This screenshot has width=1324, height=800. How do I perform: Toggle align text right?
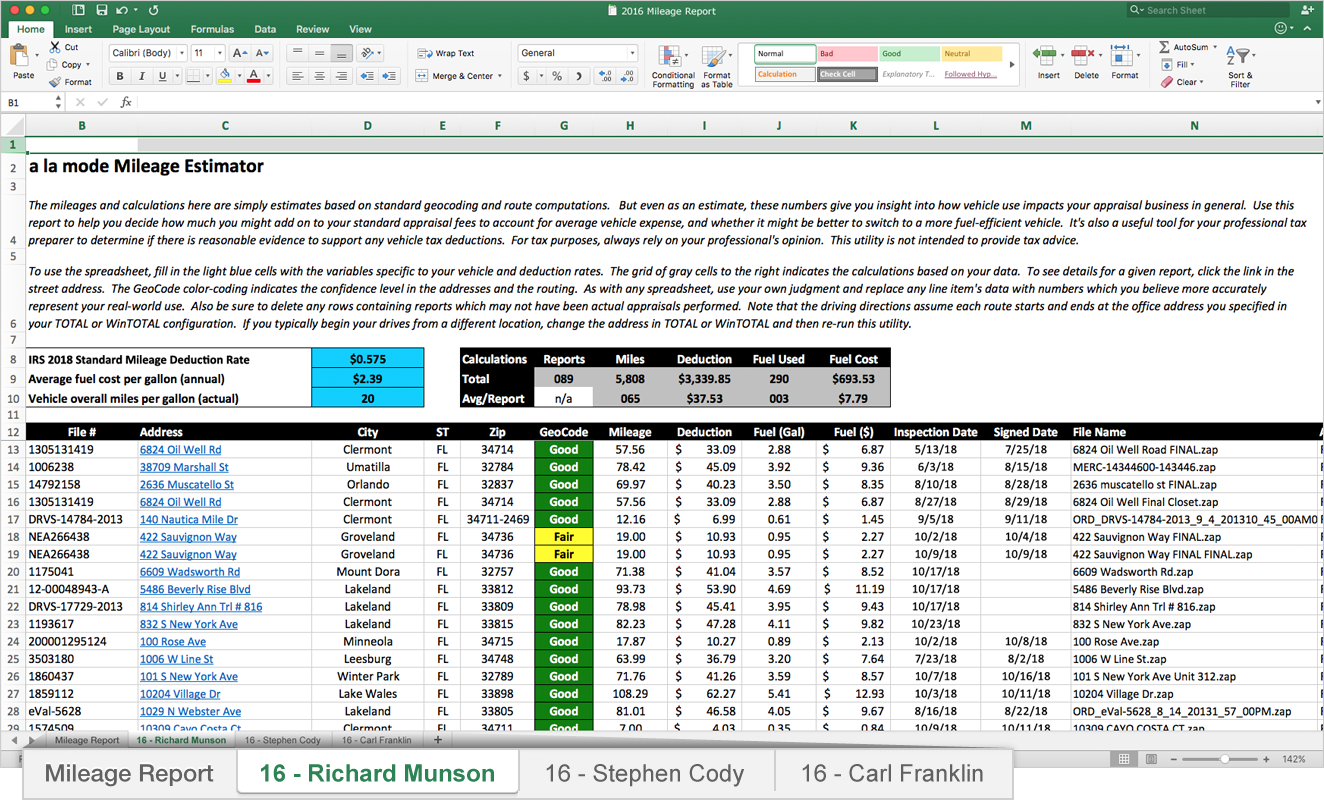341,76
